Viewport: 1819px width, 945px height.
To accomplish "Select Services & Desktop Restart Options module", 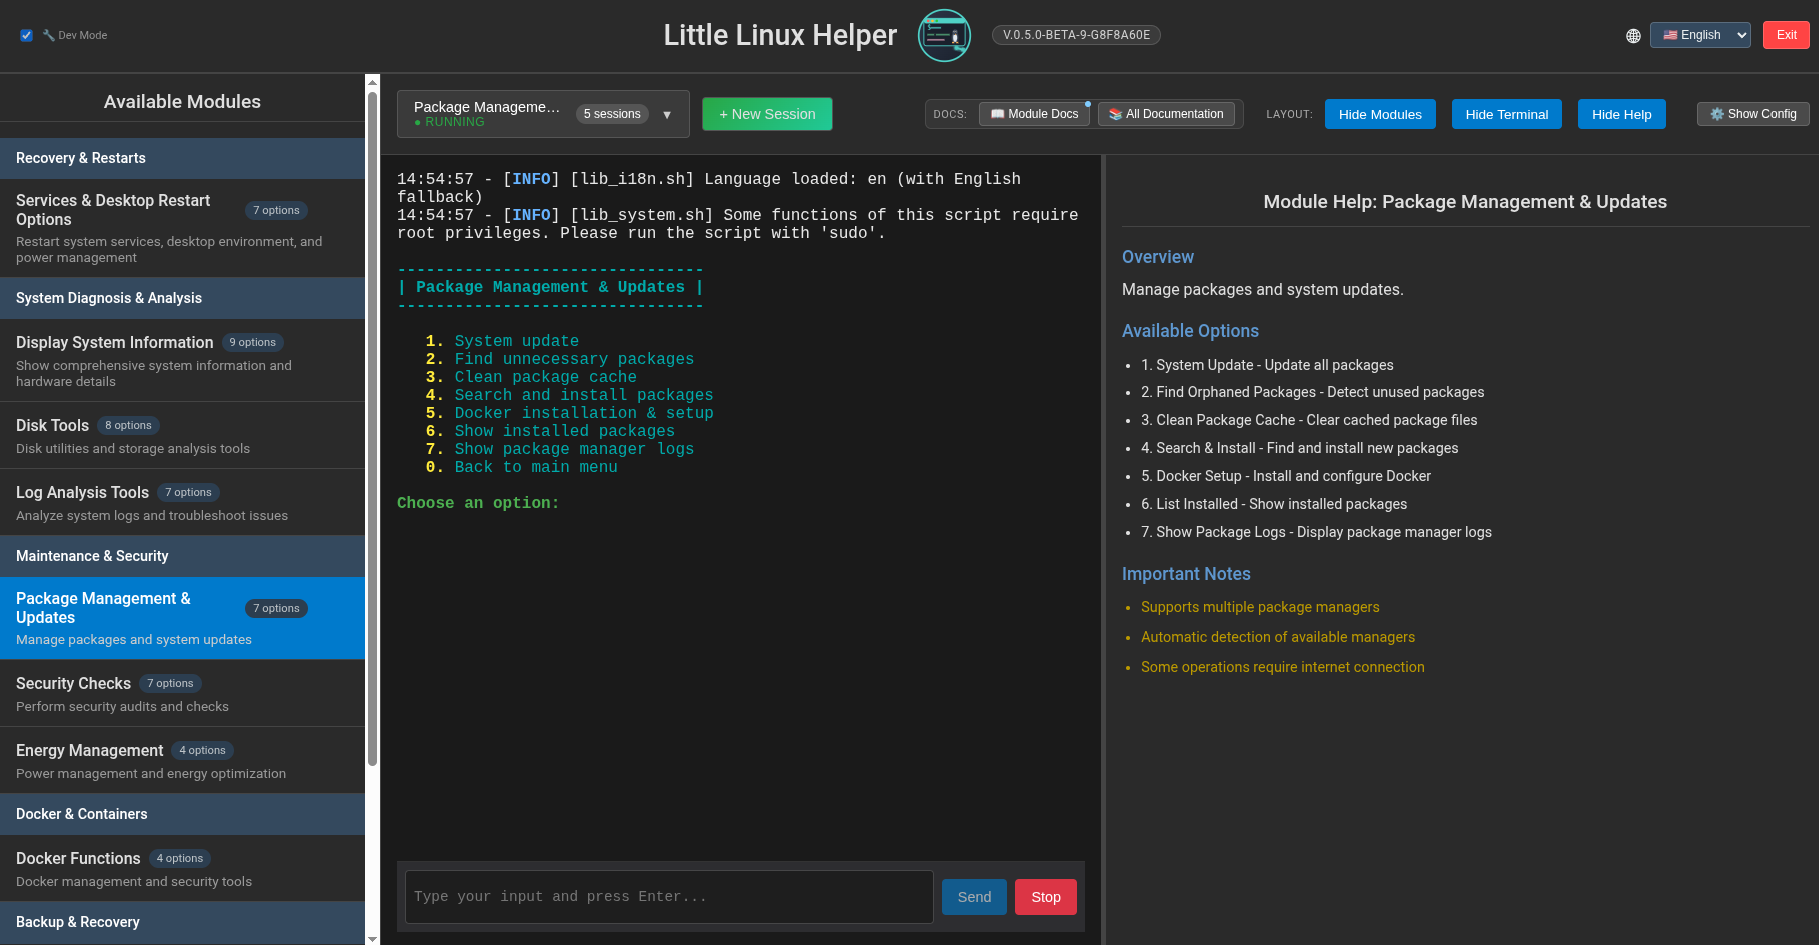I will point(182,228).
